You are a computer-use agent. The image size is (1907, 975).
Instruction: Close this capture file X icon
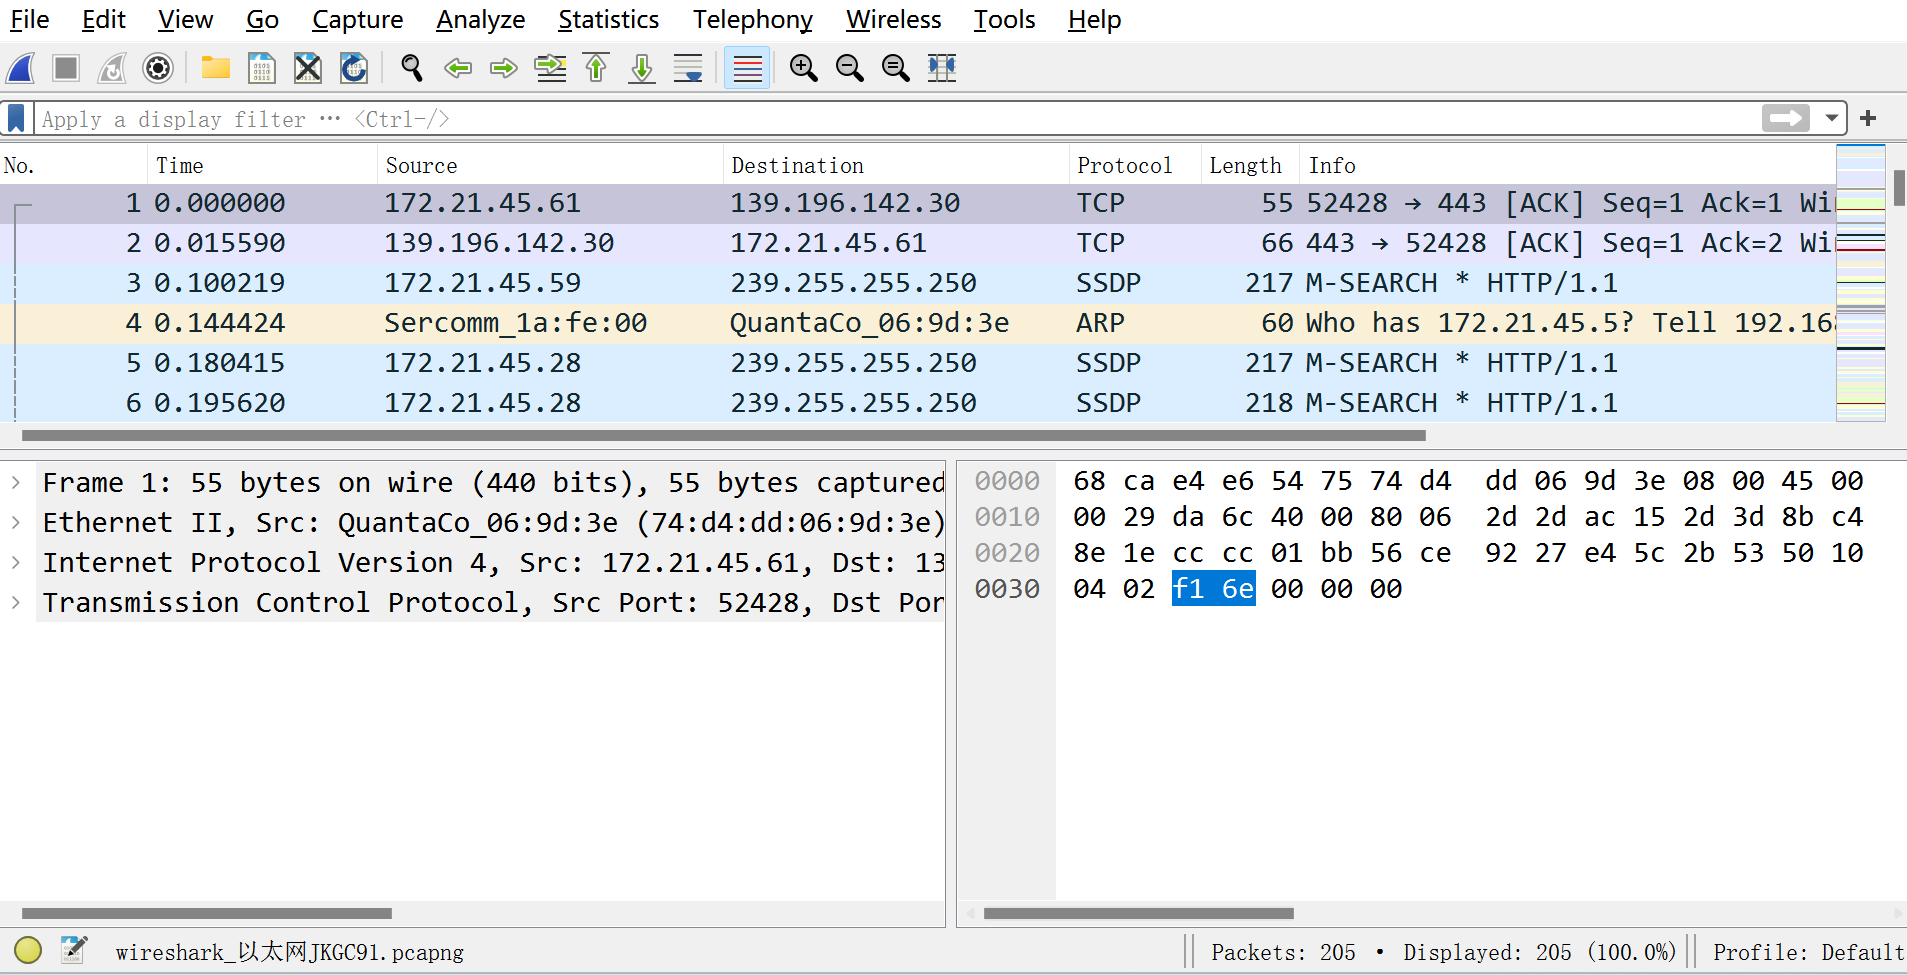[x=308, y=68]
